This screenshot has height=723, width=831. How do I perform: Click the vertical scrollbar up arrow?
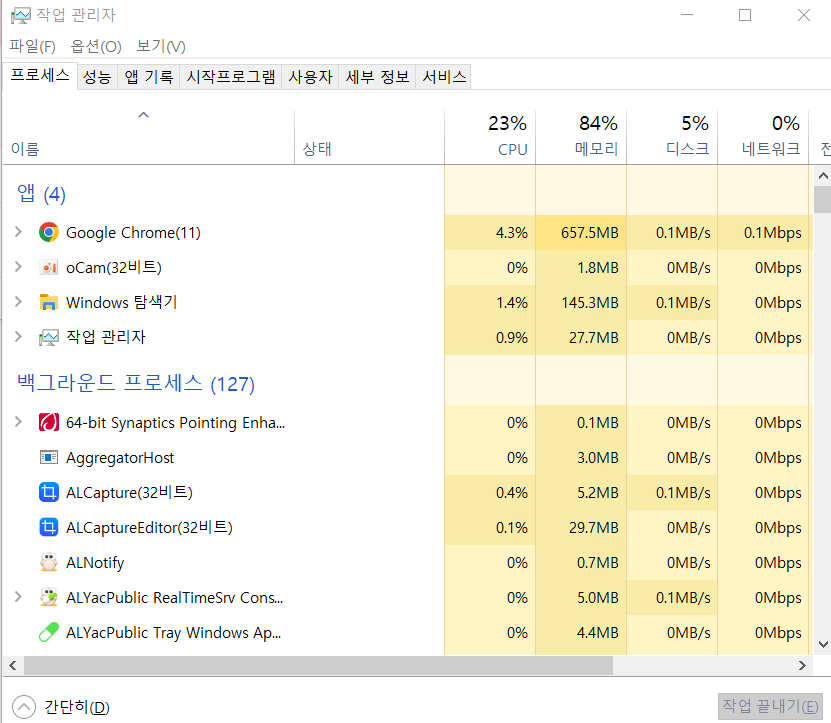coord(823,175)
